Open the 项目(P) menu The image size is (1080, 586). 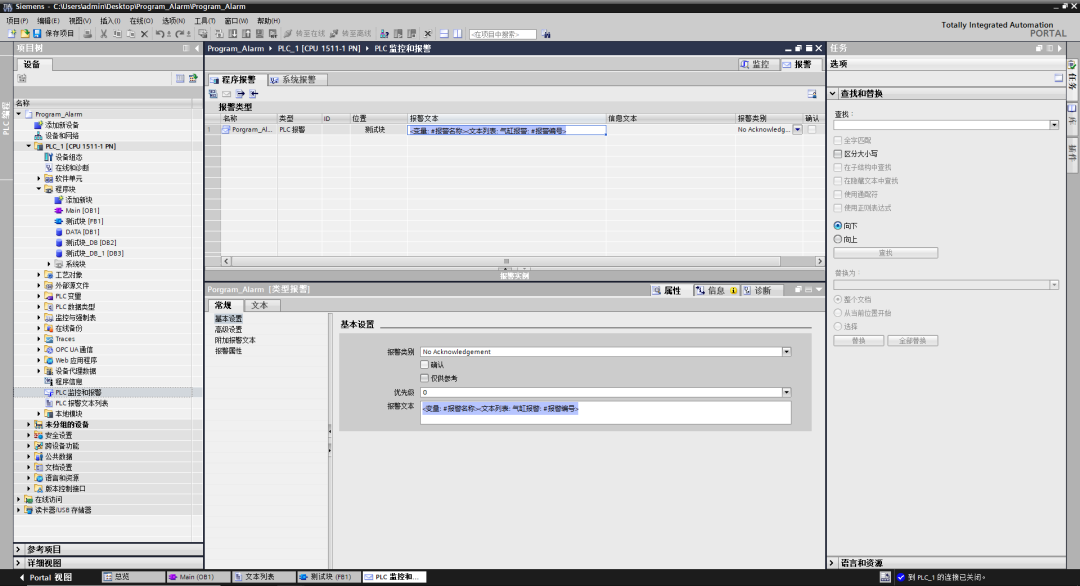click(x=17, y=21)
